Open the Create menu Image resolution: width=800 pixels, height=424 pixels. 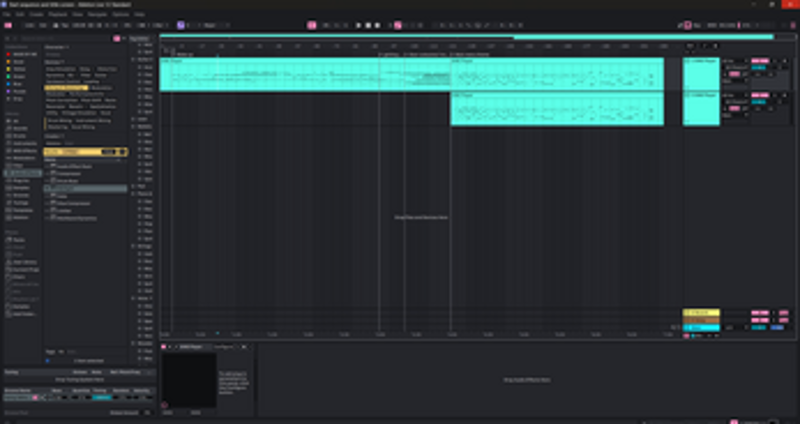pos(36,14)
